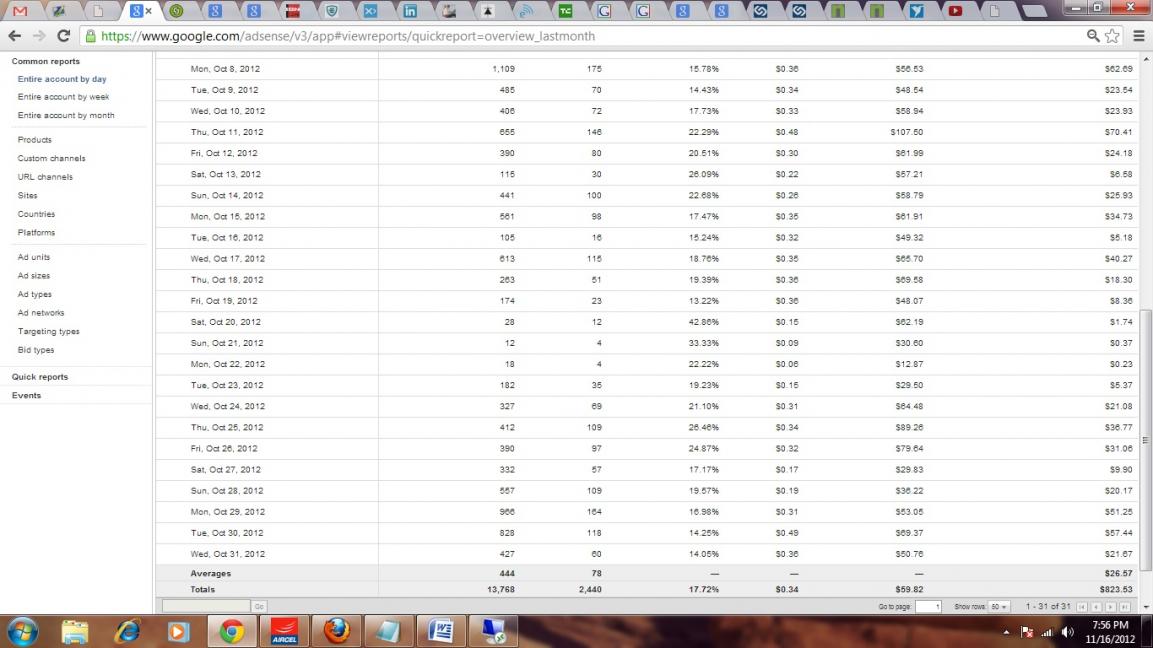Go to first page with pagination arrow
Image resolution: width=1153 pixels, height=648 pixels.
(1082, 607)
